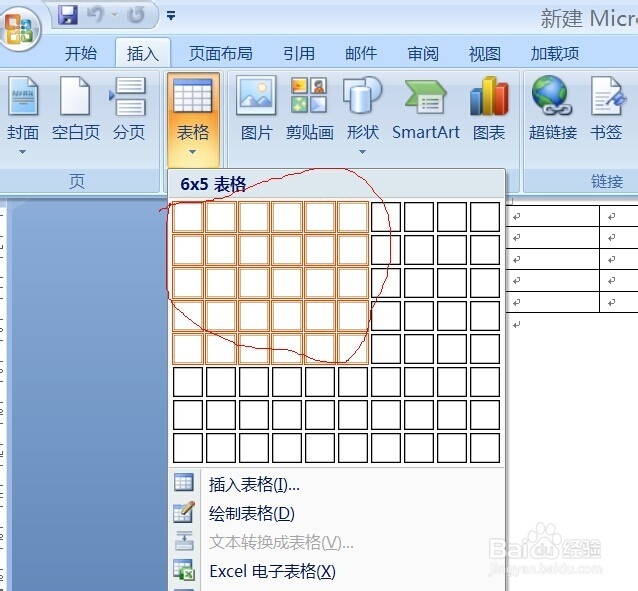Choose 插入表格(I)... from the menu
Viewport: 638px width, 591px height.
pos(336,484)
